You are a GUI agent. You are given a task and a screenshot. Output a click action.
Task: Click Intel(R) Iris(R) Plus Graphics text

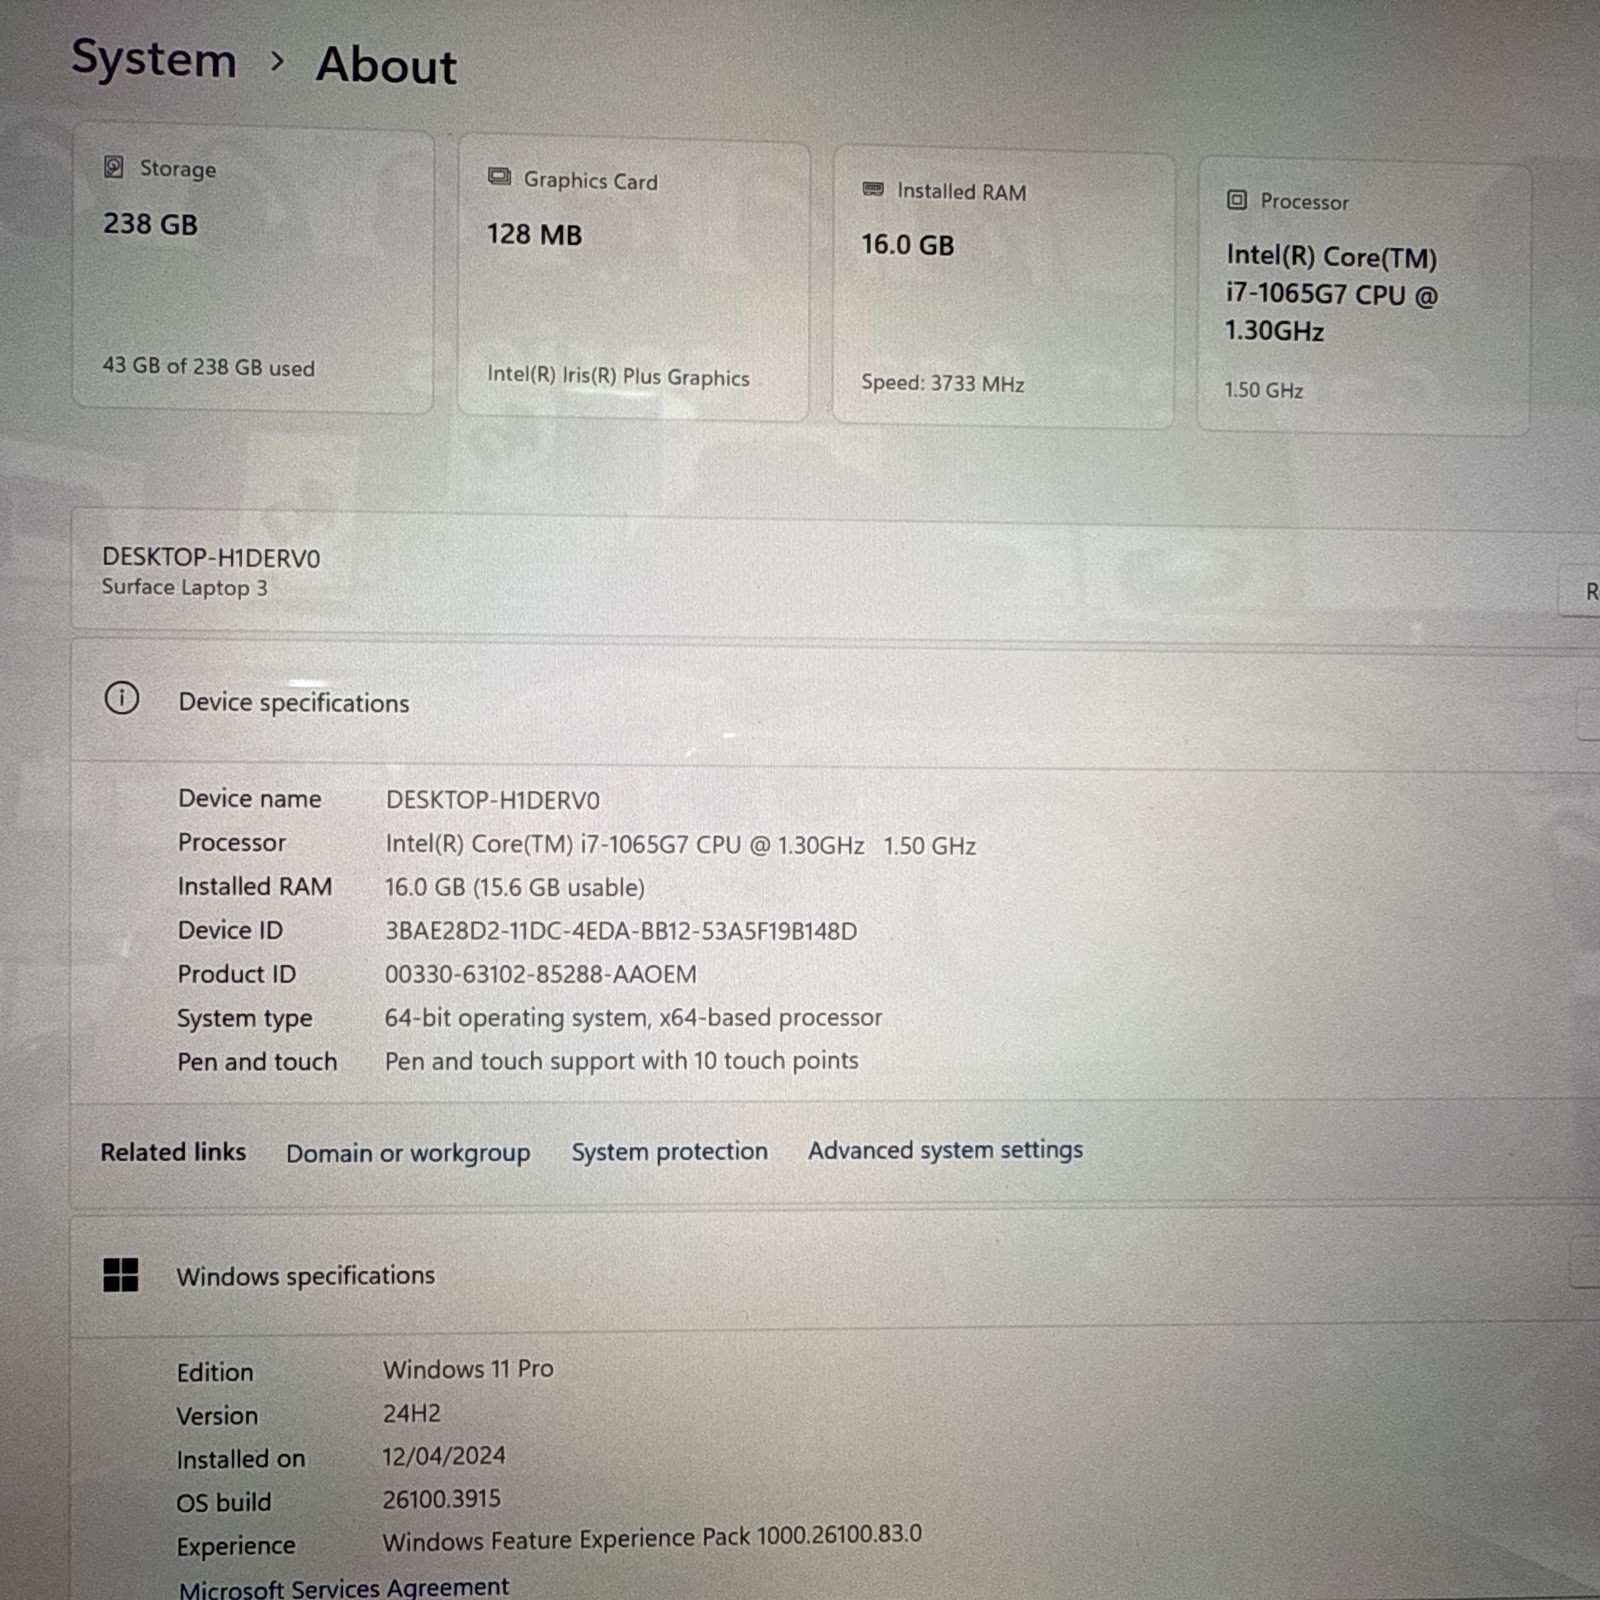[618, 376]
